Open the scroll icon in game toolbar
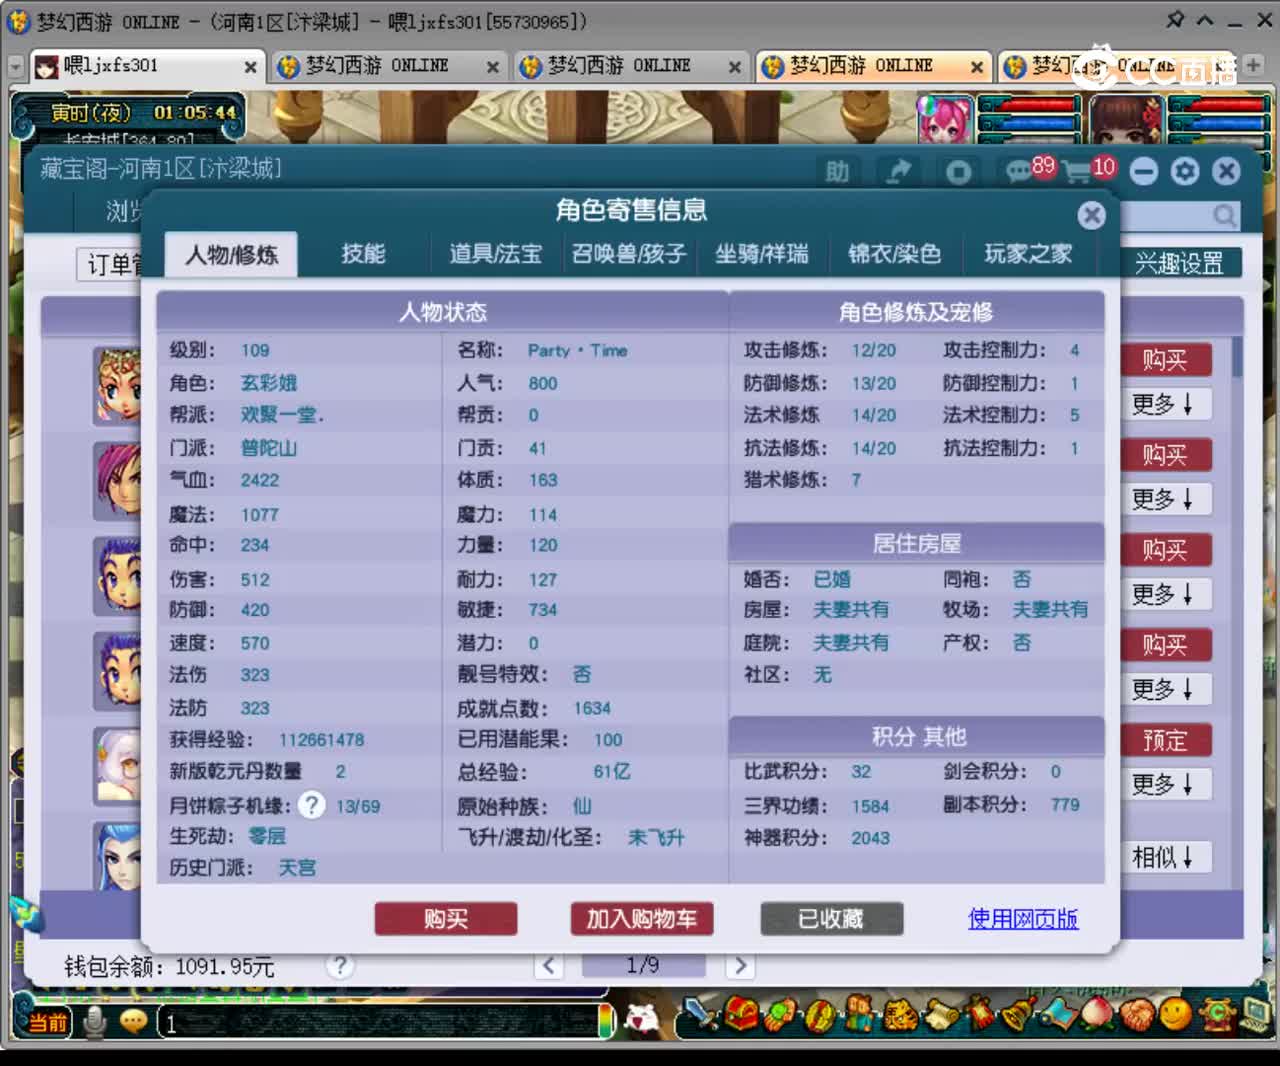Viewport: 1280px width, 1066px height. click(x=940, y=1015)
